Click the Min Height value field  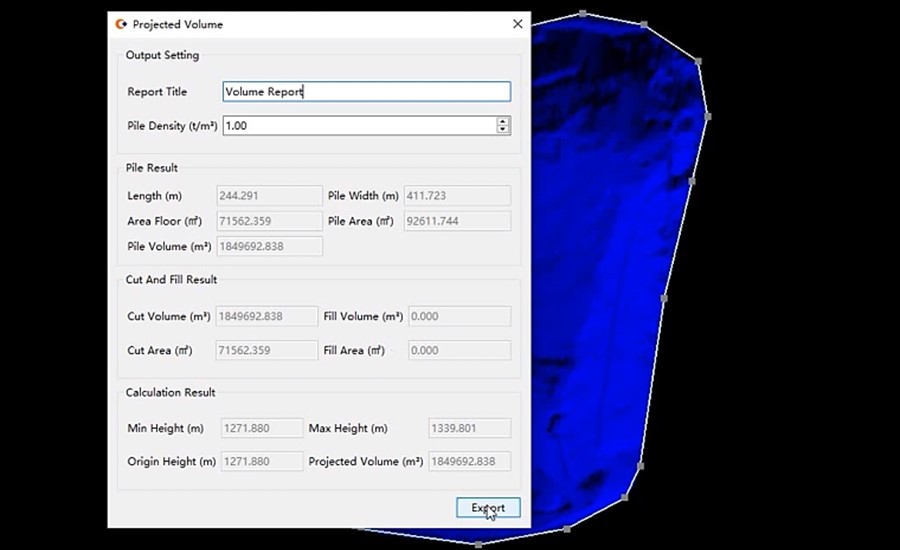click(x=261, y=428)
